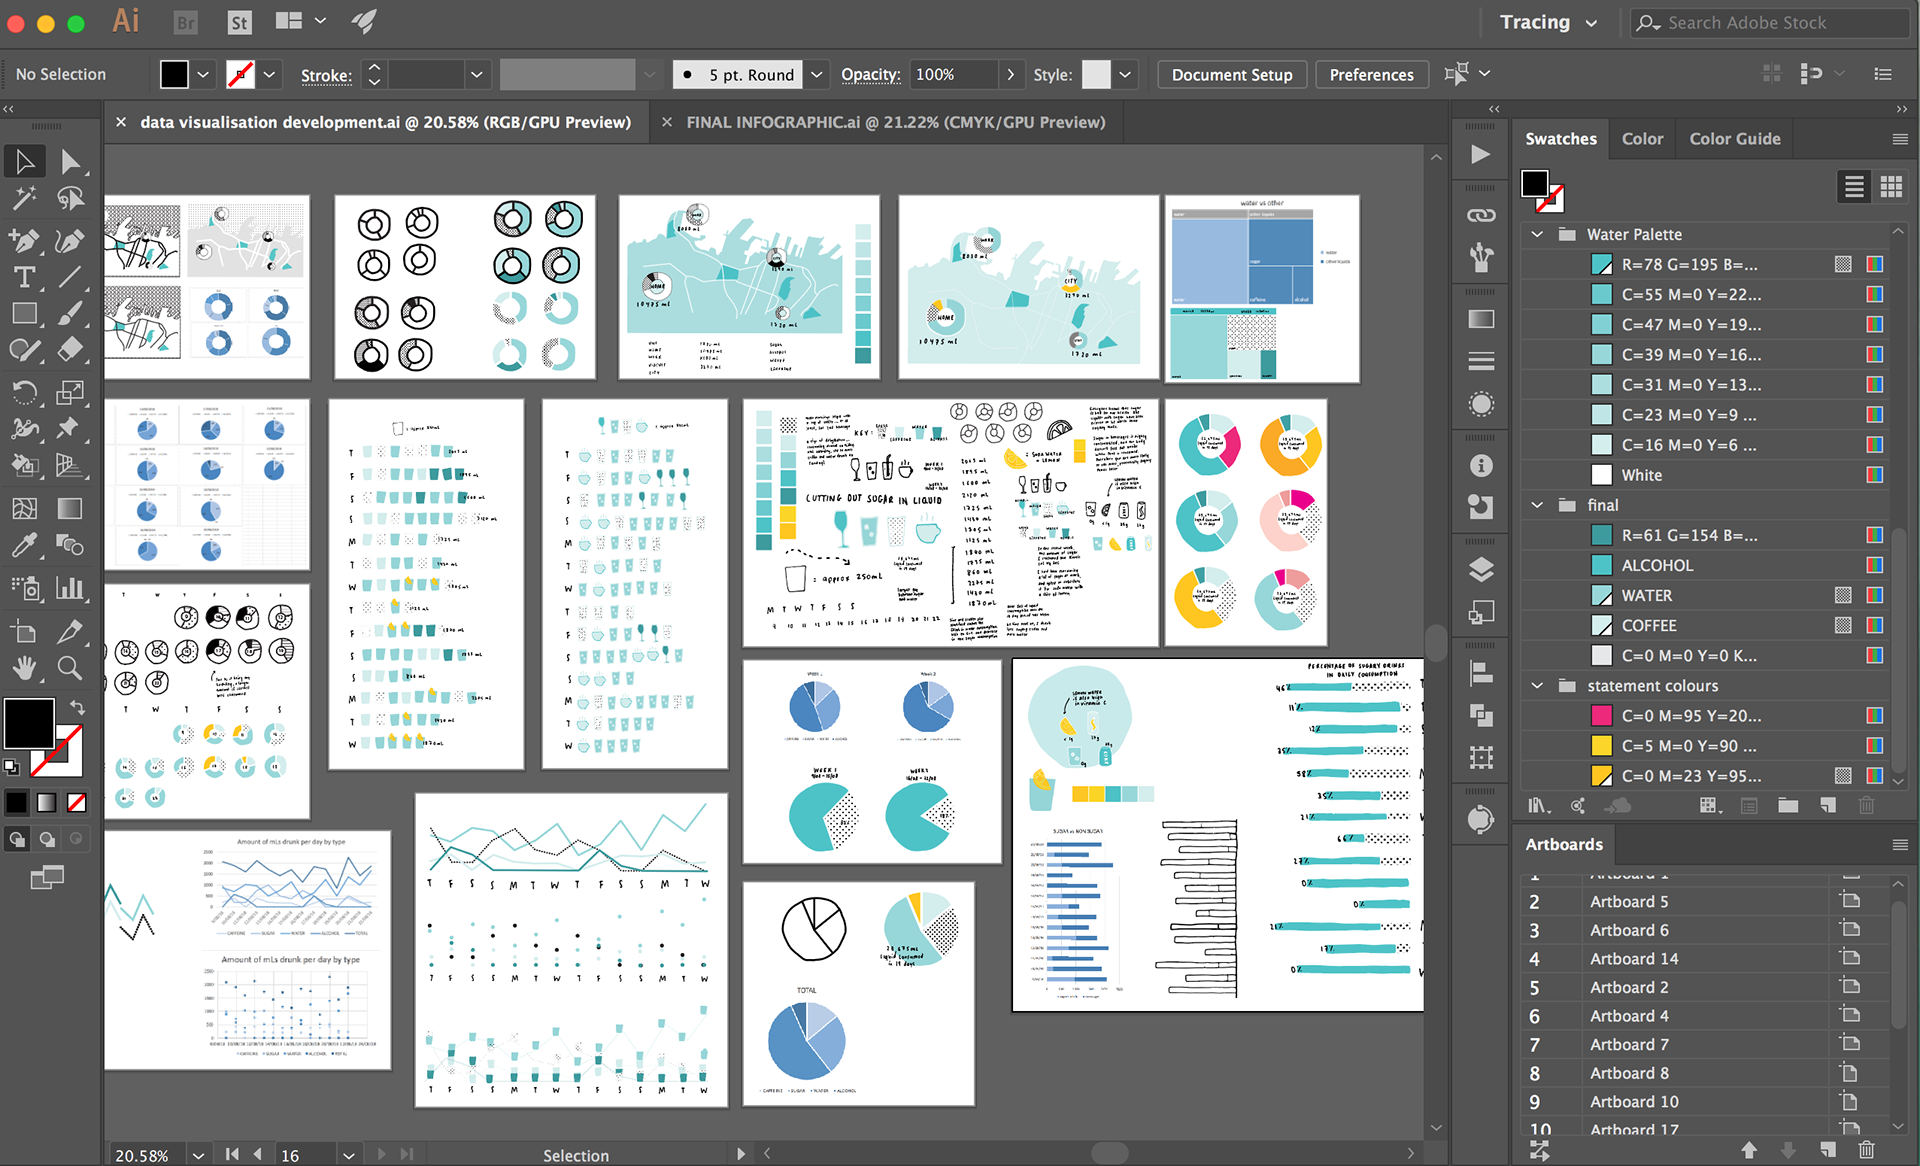Collapse the Water Palette color group
Image resolution: width=1920 pixels, height=1166 pixels.
[x=1537, y=234]
